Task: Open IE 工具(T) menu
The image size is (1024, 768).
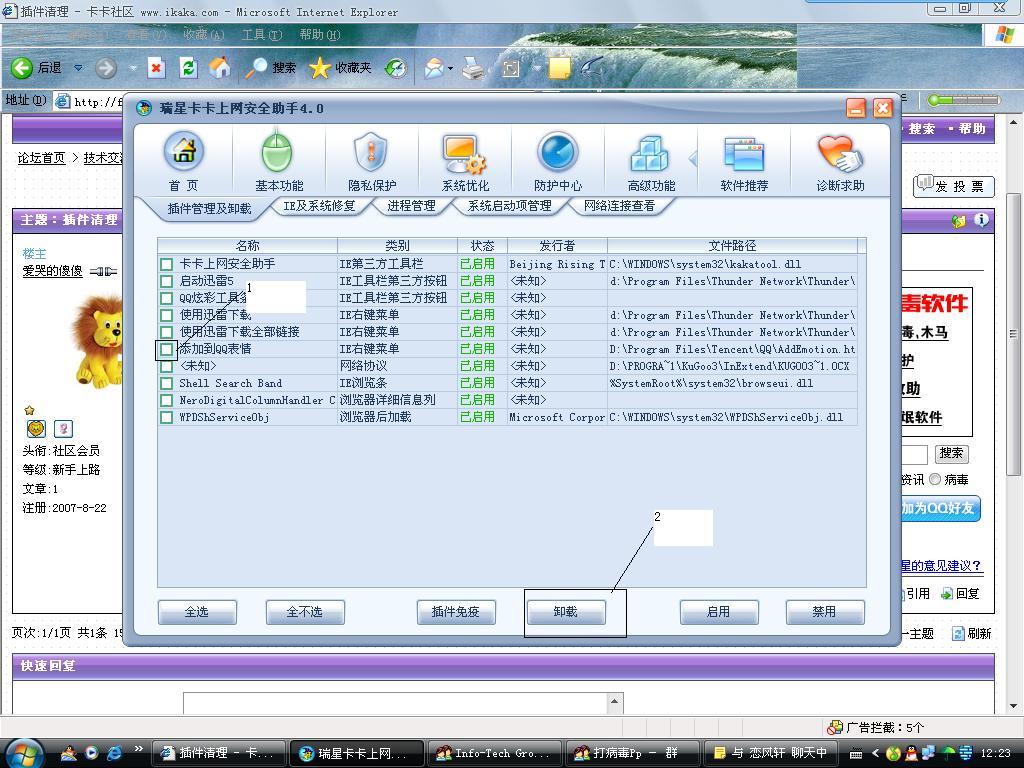Action: click(x=262, y=35)
